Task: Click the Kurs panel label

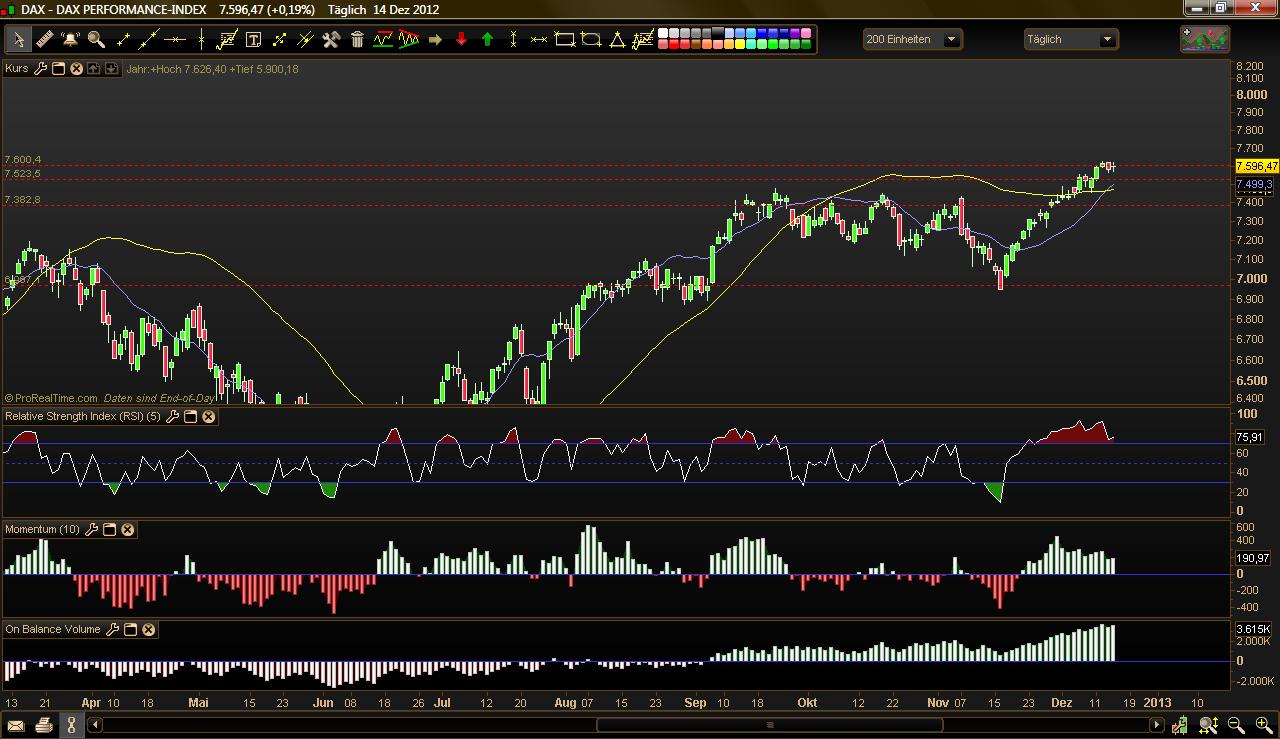Action: pos(17,69)
